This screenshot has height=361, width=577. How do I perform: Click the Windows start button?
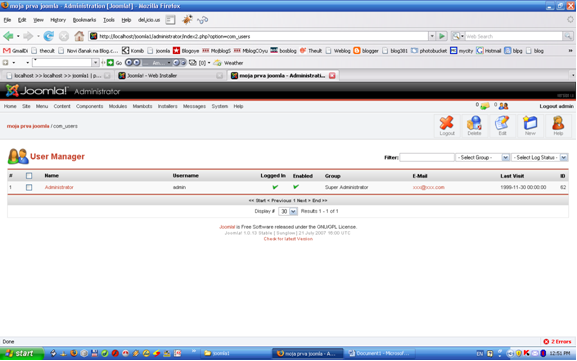click(x=22, y=353)
